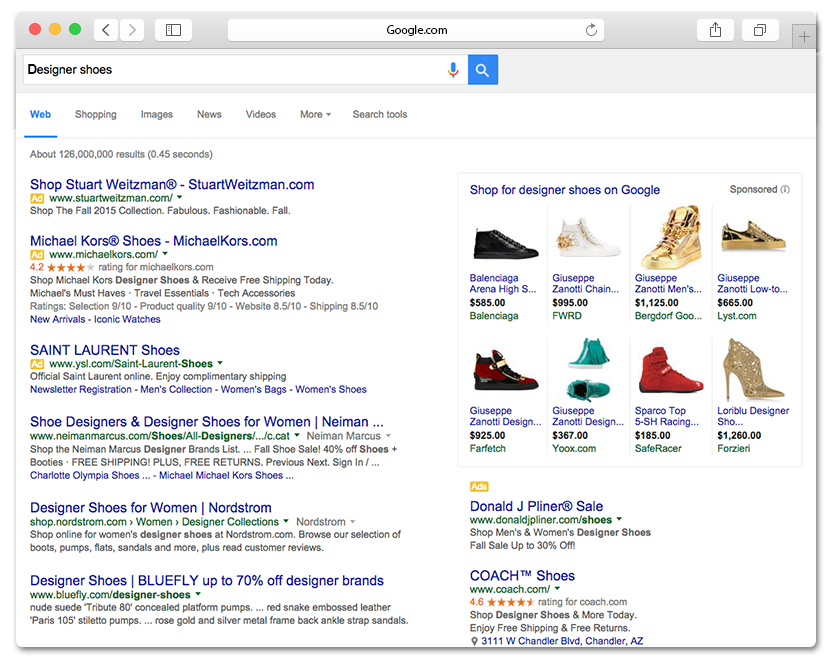
Task: Switch to the Shopping tab
Action: click(95, 114)
